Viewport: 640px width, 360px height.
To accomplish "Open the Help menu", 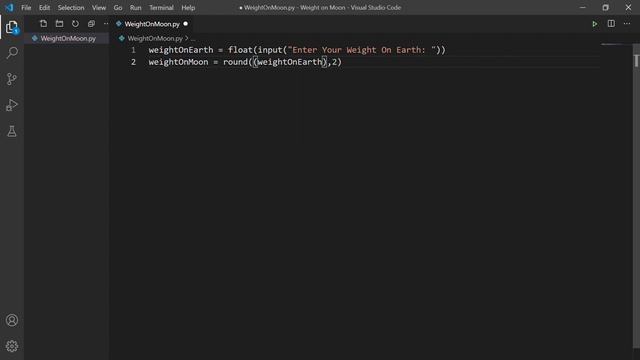I will [x=188, y=8].
